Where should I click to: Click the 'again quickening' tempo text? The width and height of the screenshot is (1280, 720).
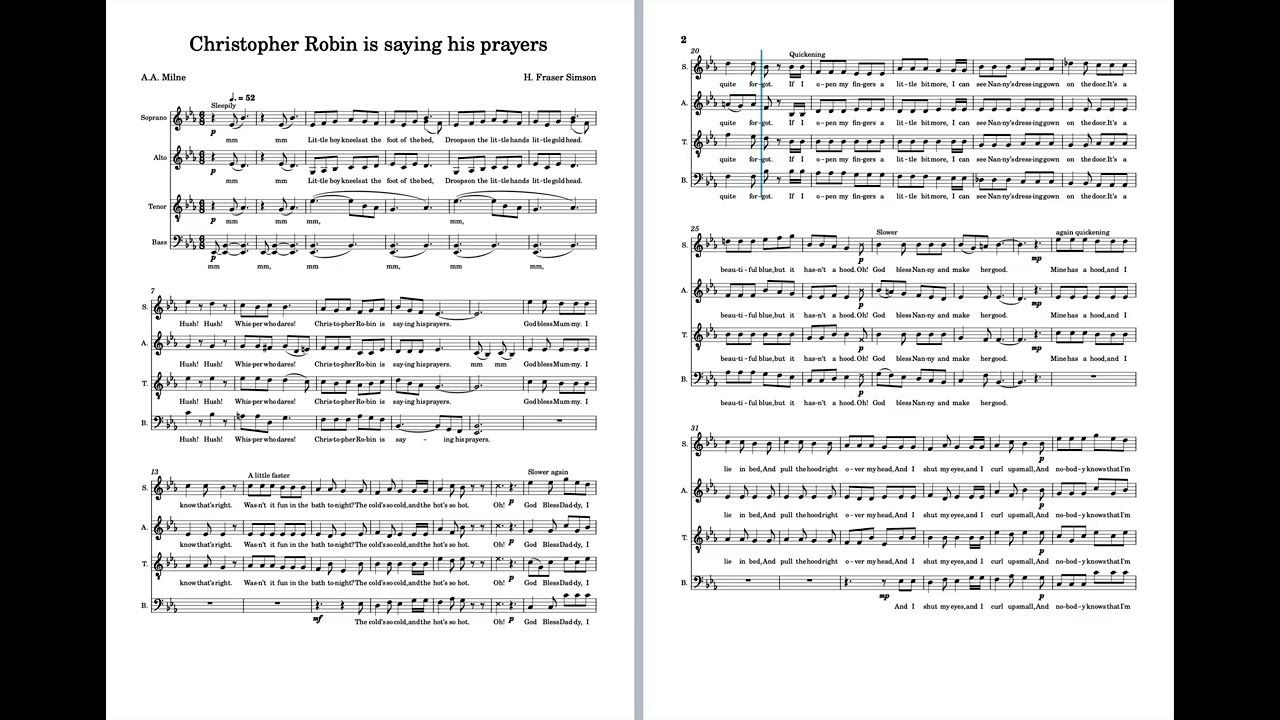pyautogui.click(x=1082, y=232)
